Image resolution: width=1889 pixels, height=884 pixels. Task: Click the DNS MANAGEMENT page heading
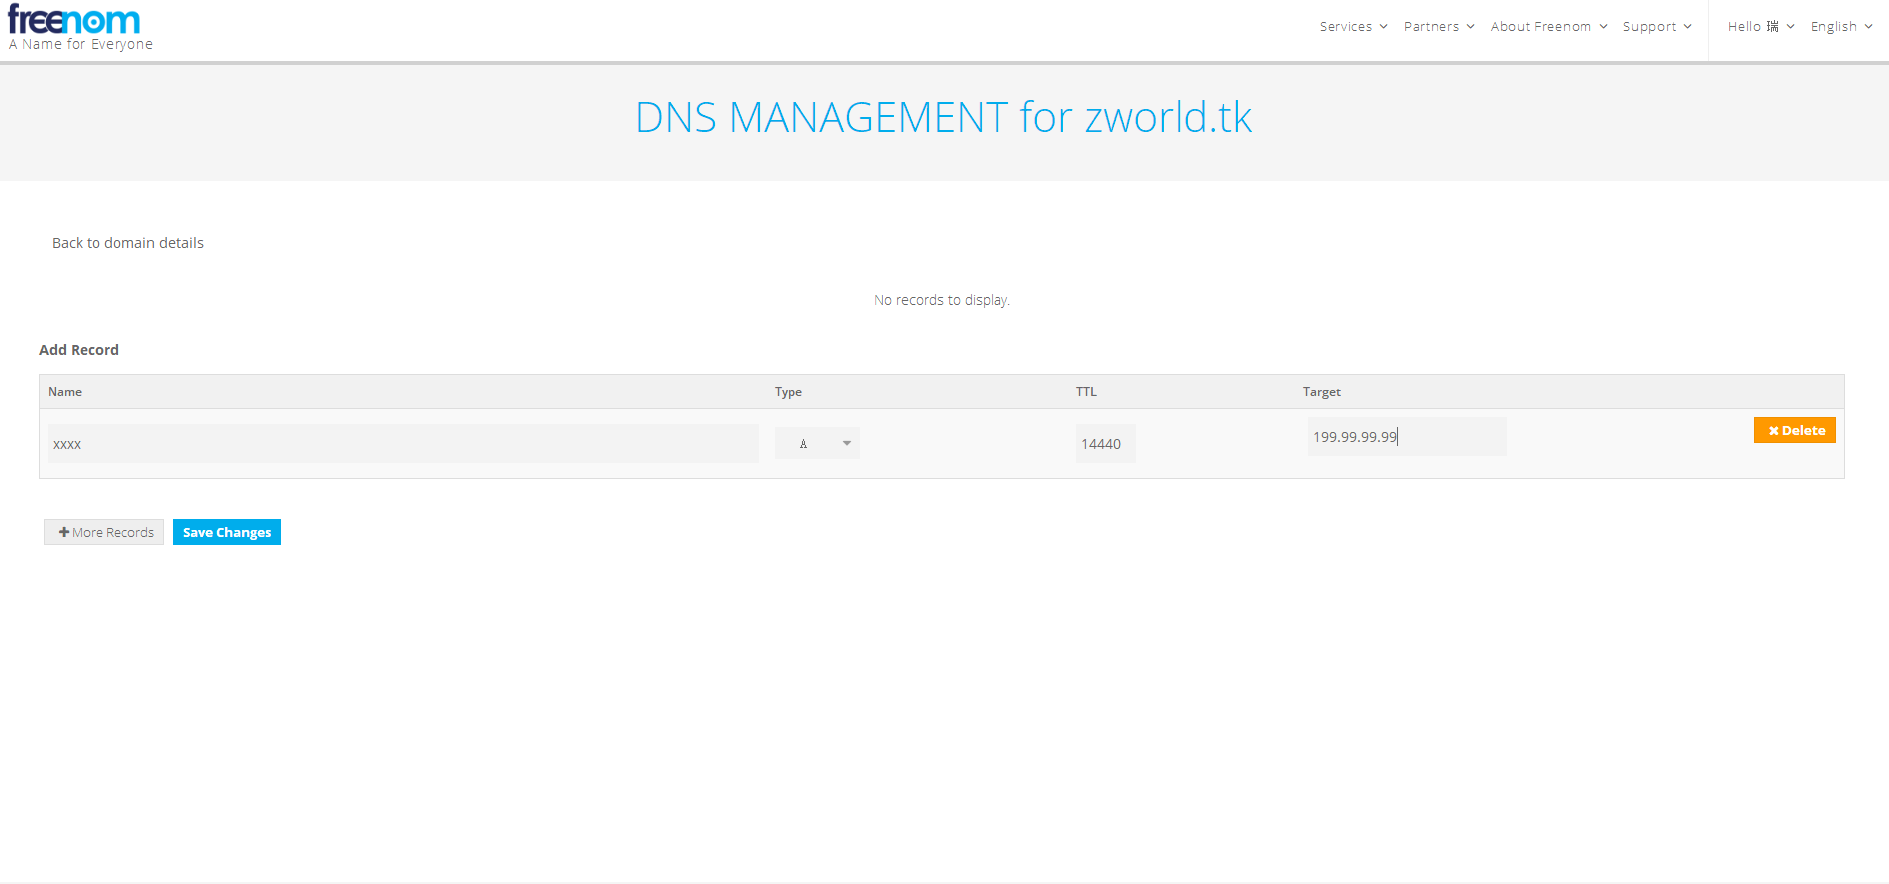click(943, 118)
